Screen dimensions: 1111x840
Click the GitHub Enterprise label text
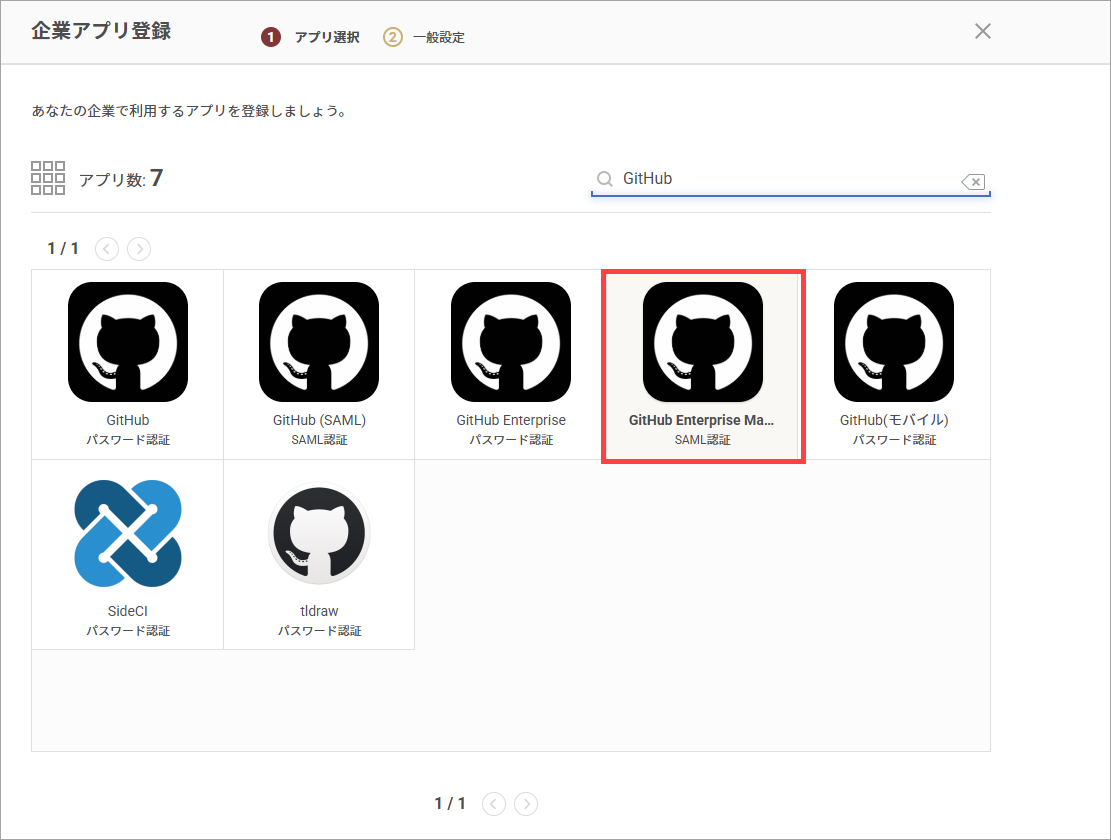tap(511, 420)
